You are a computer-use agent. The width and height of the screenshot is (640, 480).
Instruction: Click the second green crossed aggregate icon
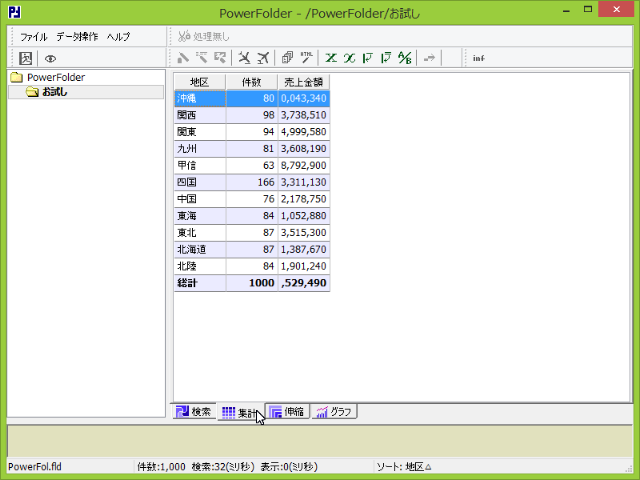(349, 58)
